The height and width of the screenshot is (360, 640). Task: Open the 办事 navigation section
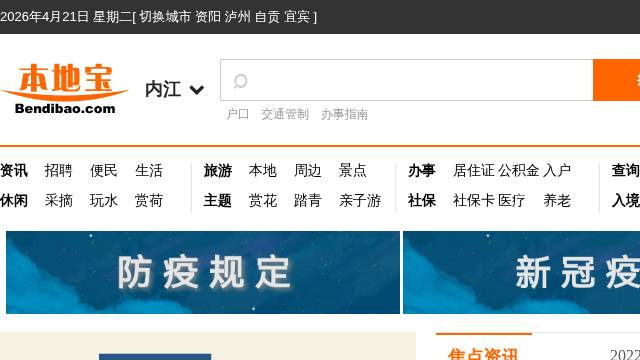tap(422, 170)
